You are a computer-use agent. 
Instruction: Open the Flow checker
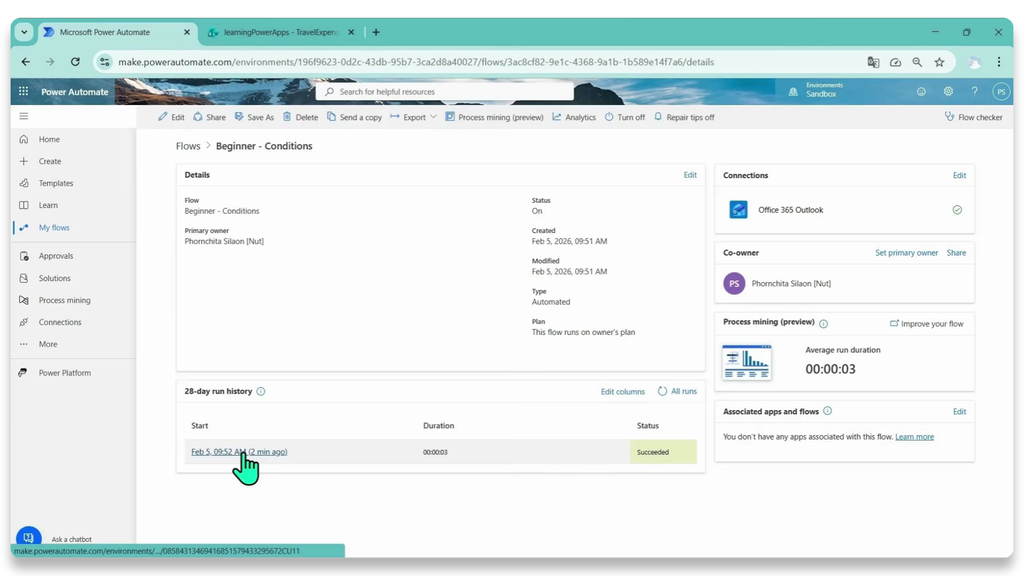[x=973, y=118]
